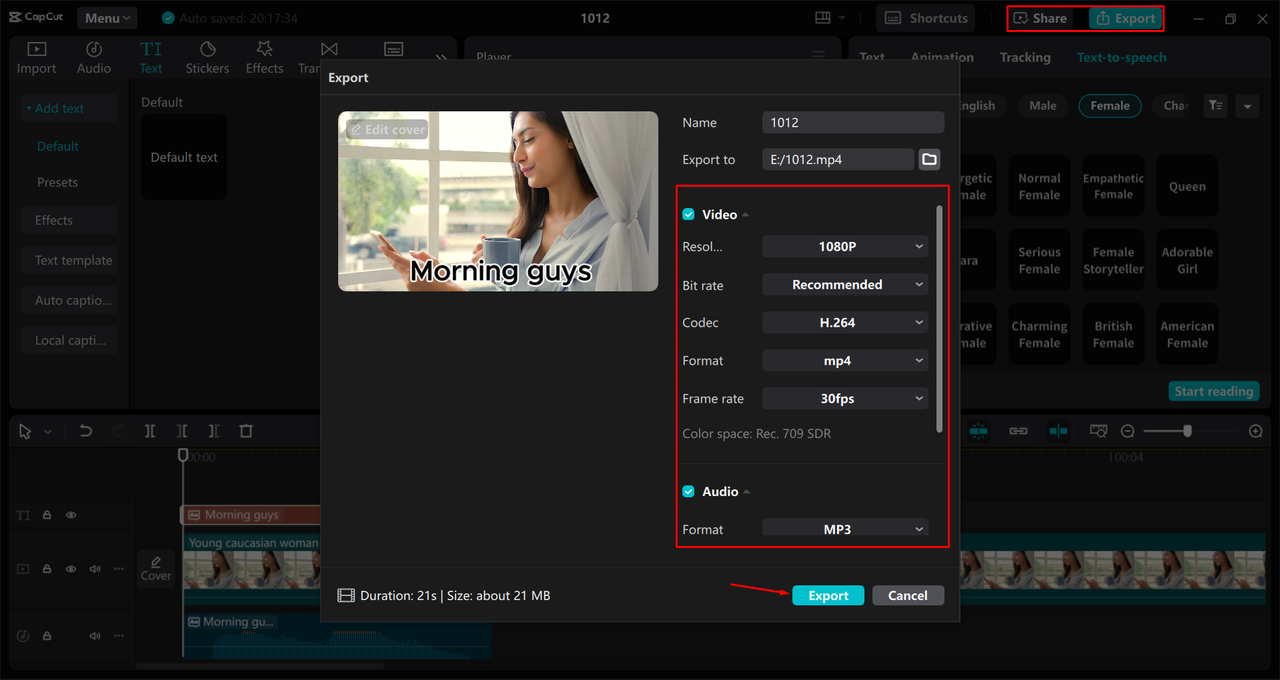This screenshot has width=1280, height=680.
Task: Open the Menu dropdown in title bar
Action: pos(108,18)
